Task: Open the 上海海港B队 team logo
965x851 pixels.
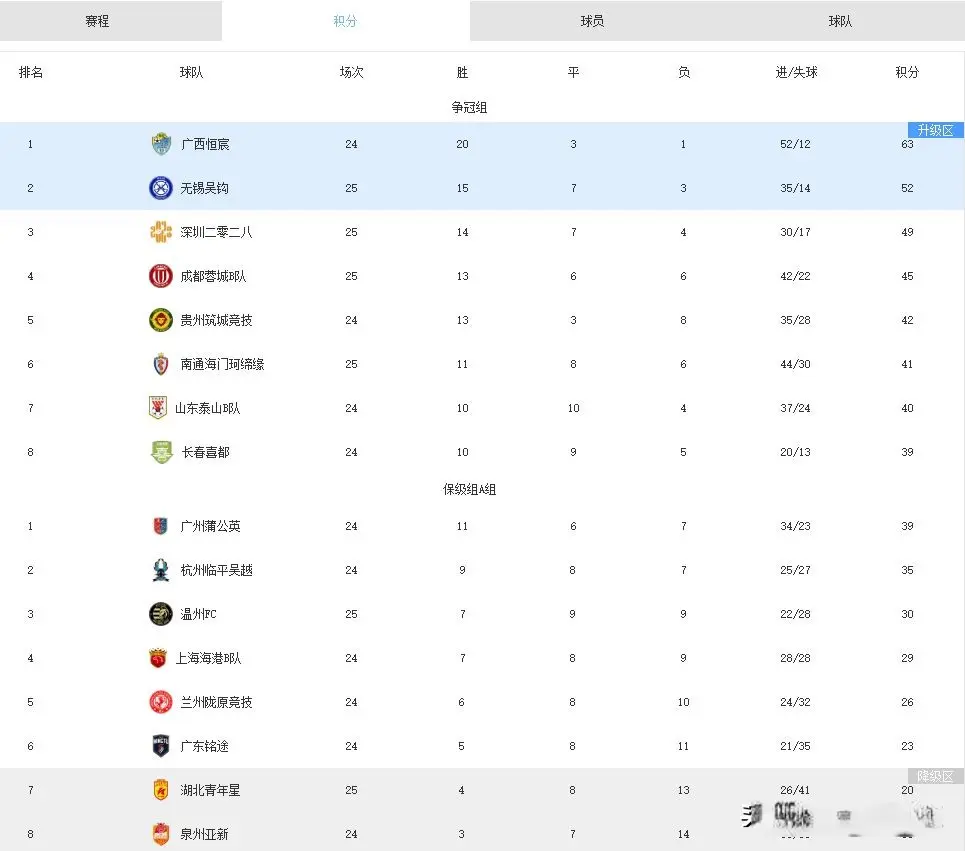Action: pyautogui.click(x=160, y=658)
